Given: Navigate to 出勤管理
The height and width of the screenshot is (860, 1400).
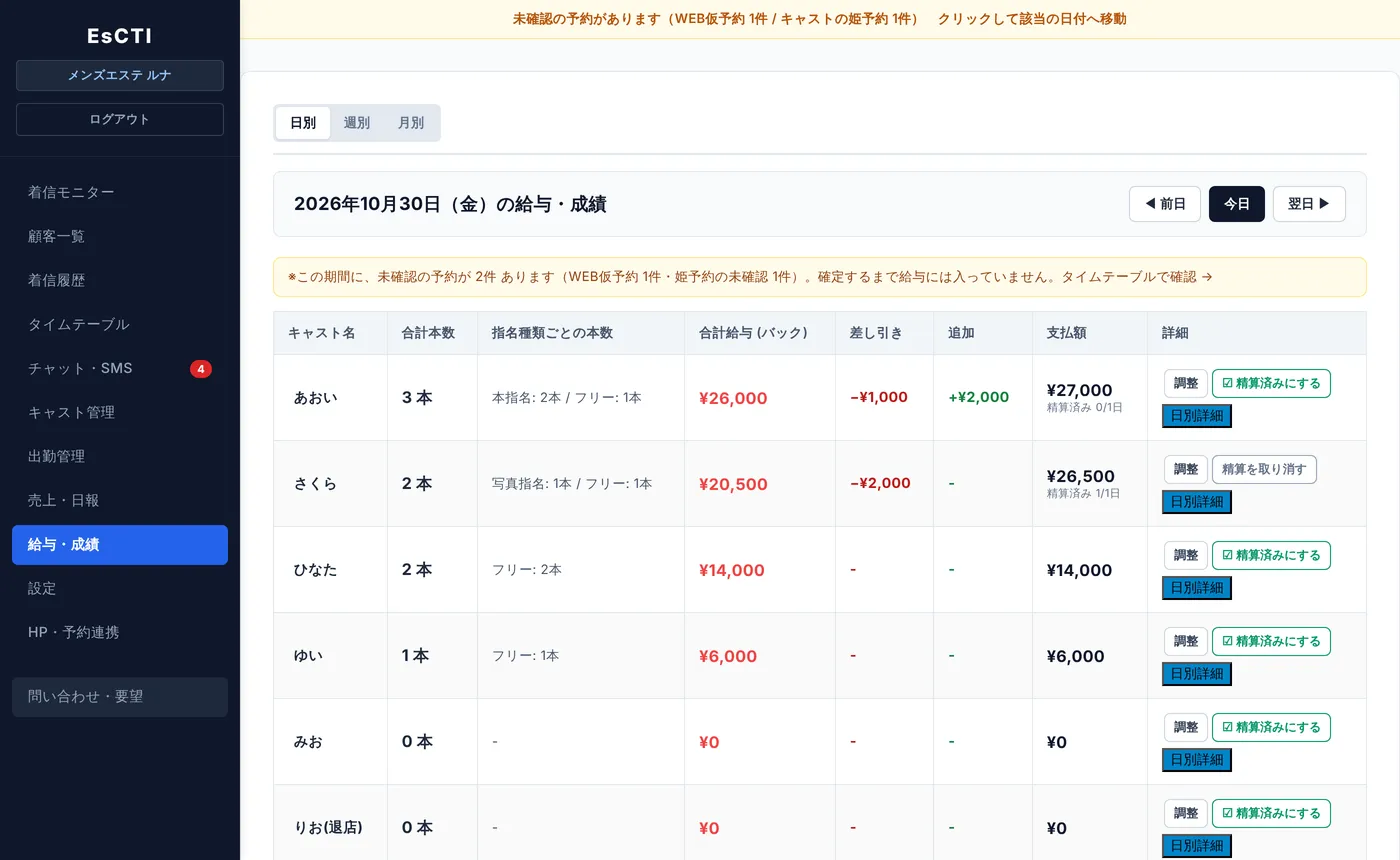Looking at the screenshot, I should pos(120,457).
